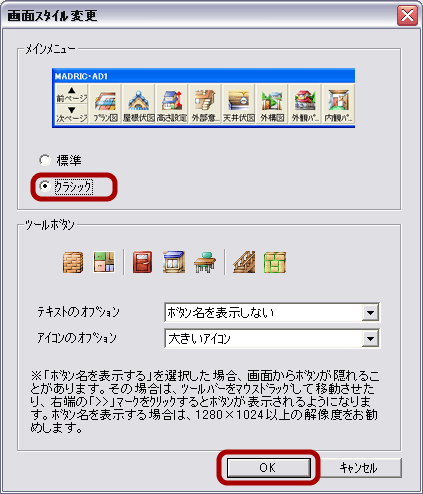Expand the アイコンのオプション dropdown arrow
Viewport: 423px width, 494px height.
[x=370, y=339]
